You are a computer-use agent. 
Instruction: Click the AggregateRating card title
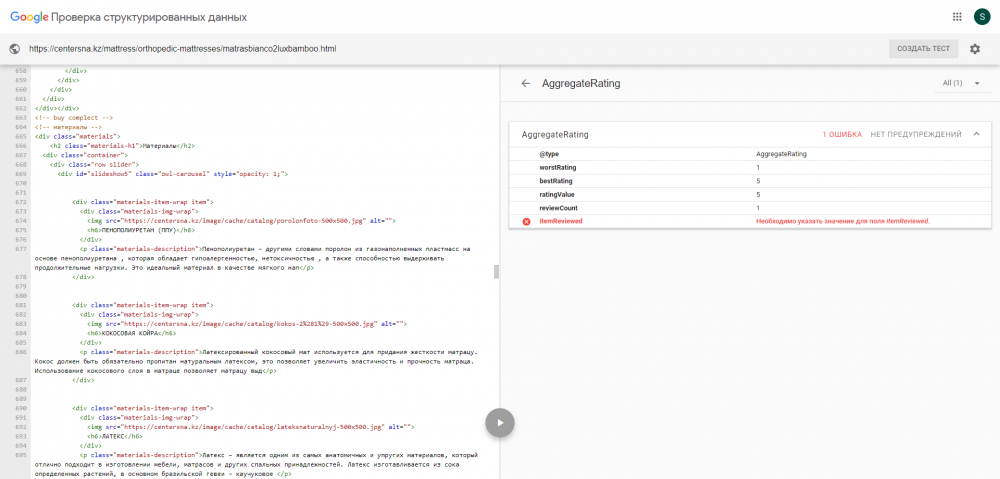555,135
